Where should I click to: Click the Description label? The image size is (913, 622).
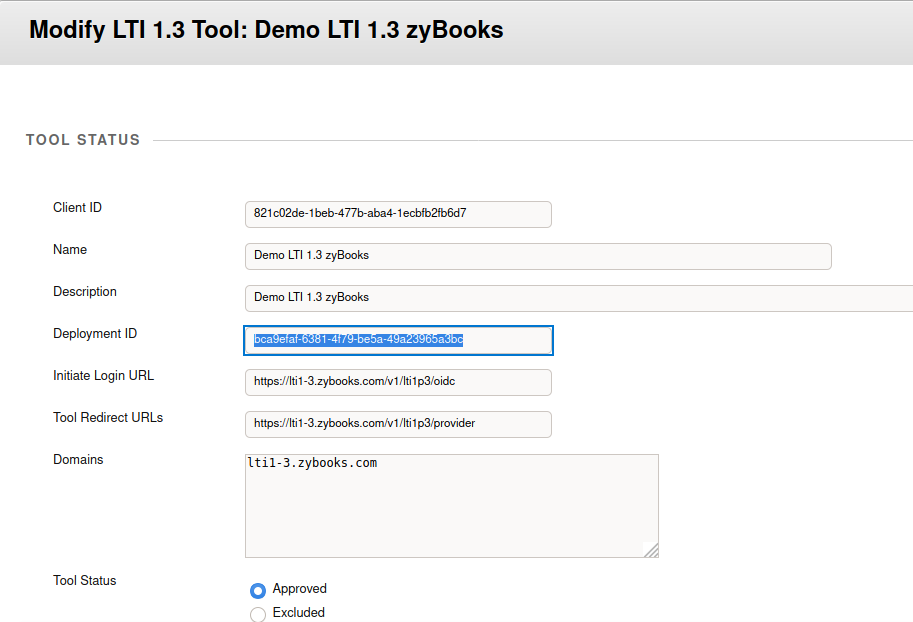click(x=85, y=291)
